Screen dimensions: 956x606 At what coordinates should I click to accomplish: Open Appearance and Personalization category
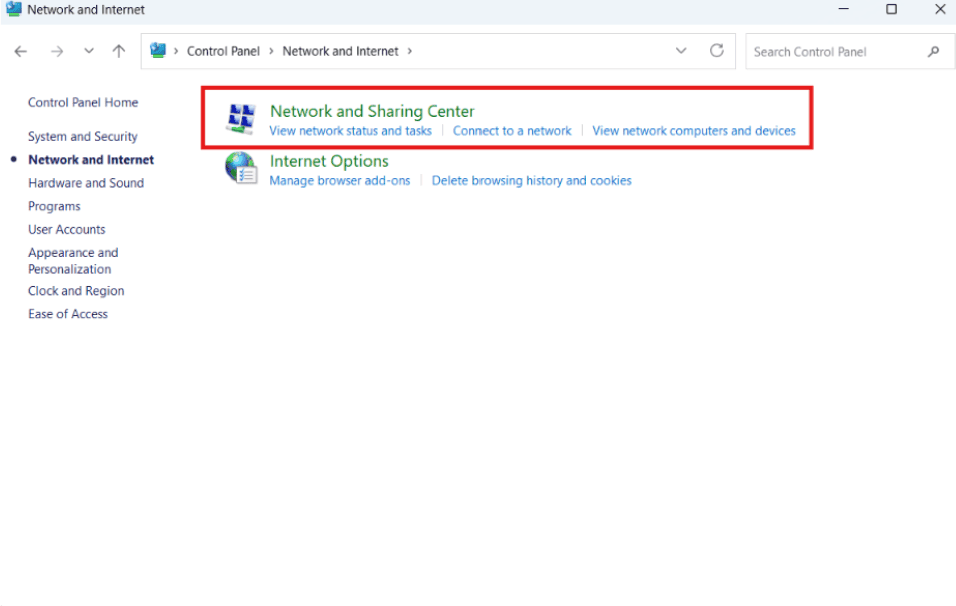(73, 261)
